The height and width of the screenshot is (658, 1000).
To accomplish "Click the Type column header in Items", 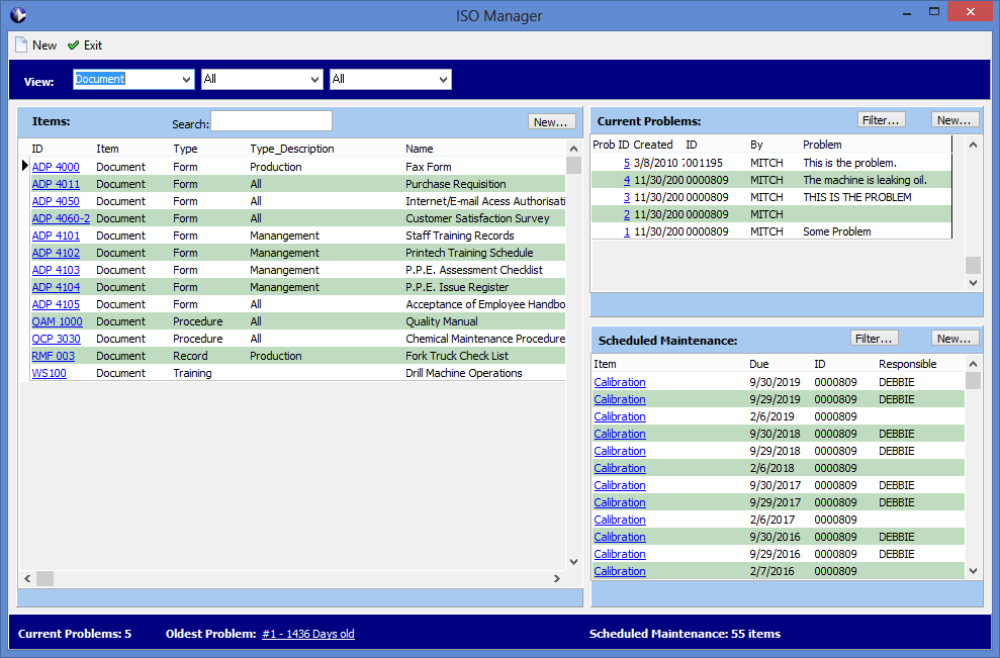I will point(185,149).
